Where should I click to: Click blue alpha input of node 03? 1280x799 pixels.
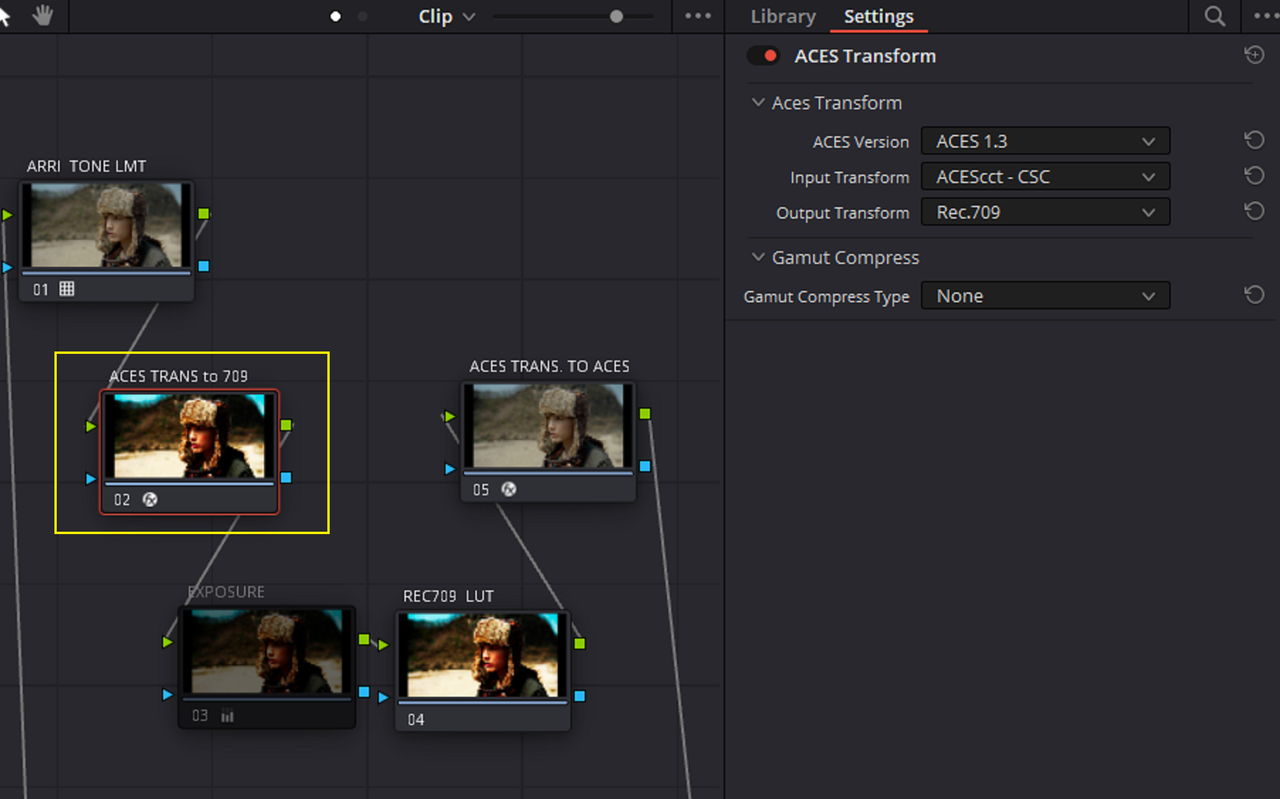(x=168, y=695)
